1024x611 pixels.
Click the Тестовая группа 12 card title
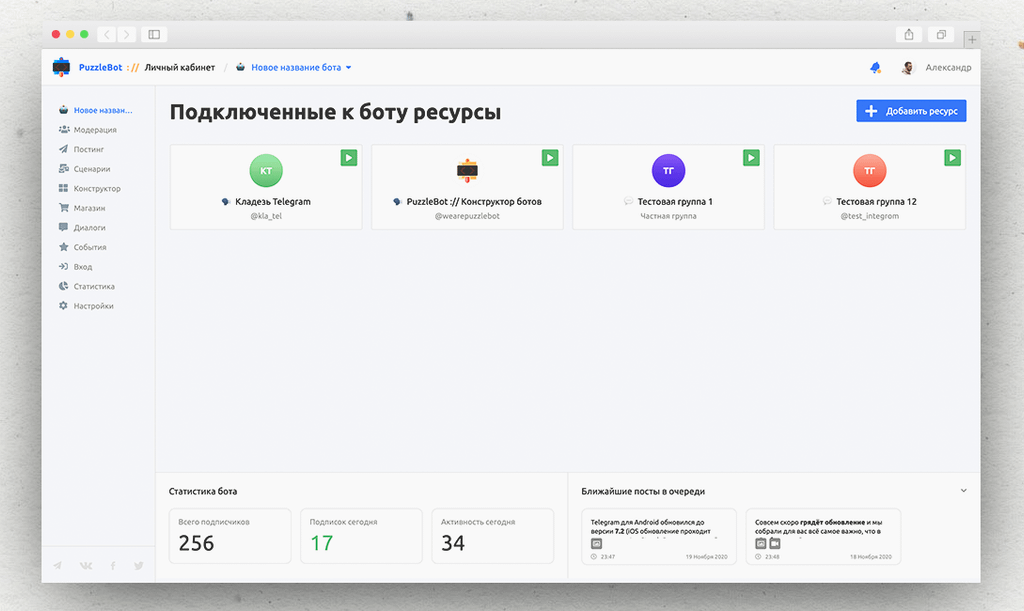[876, 202]
